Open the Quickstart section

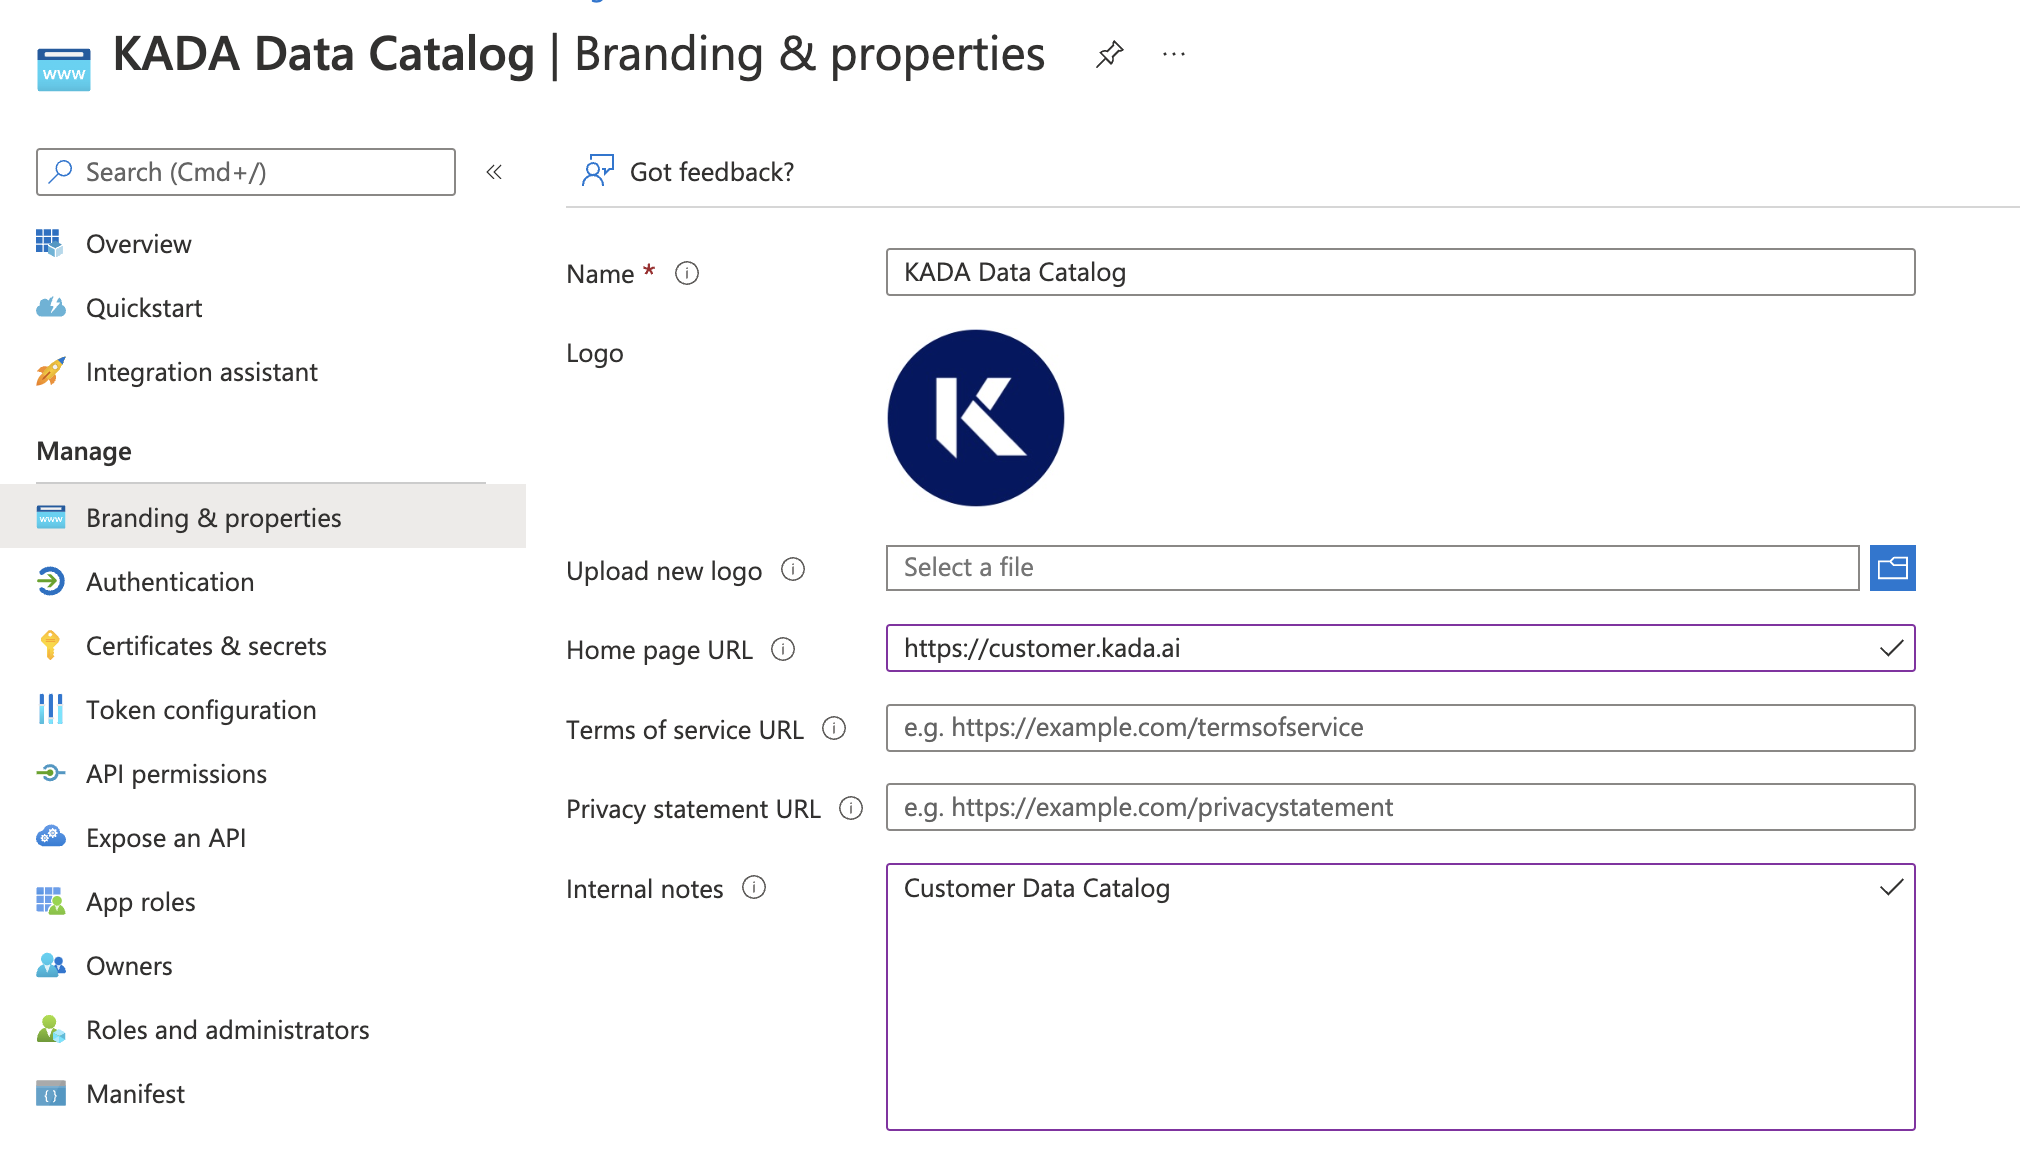pyautogui.click(x=144, y=307)
